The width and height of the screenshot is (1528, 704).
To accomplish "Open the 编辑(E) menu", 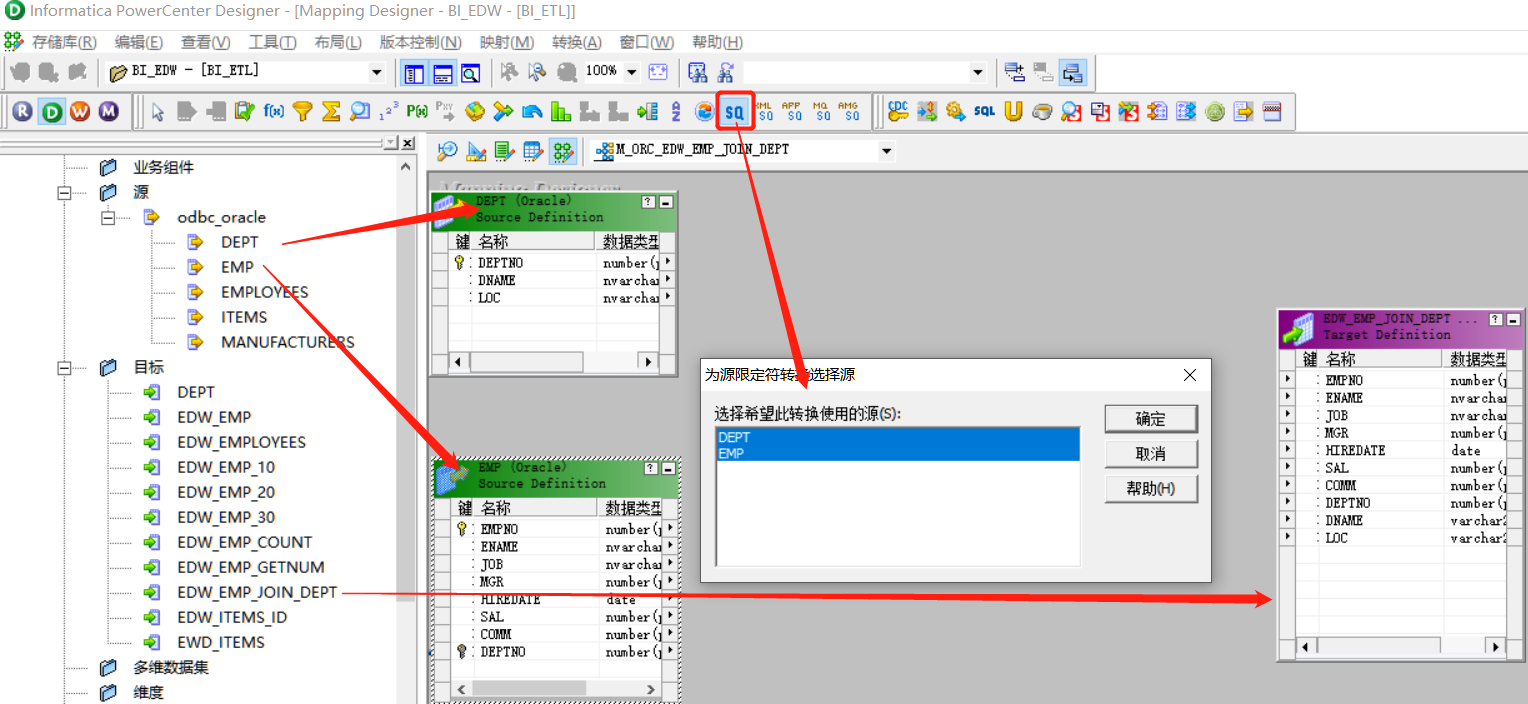I will point(139,42).
